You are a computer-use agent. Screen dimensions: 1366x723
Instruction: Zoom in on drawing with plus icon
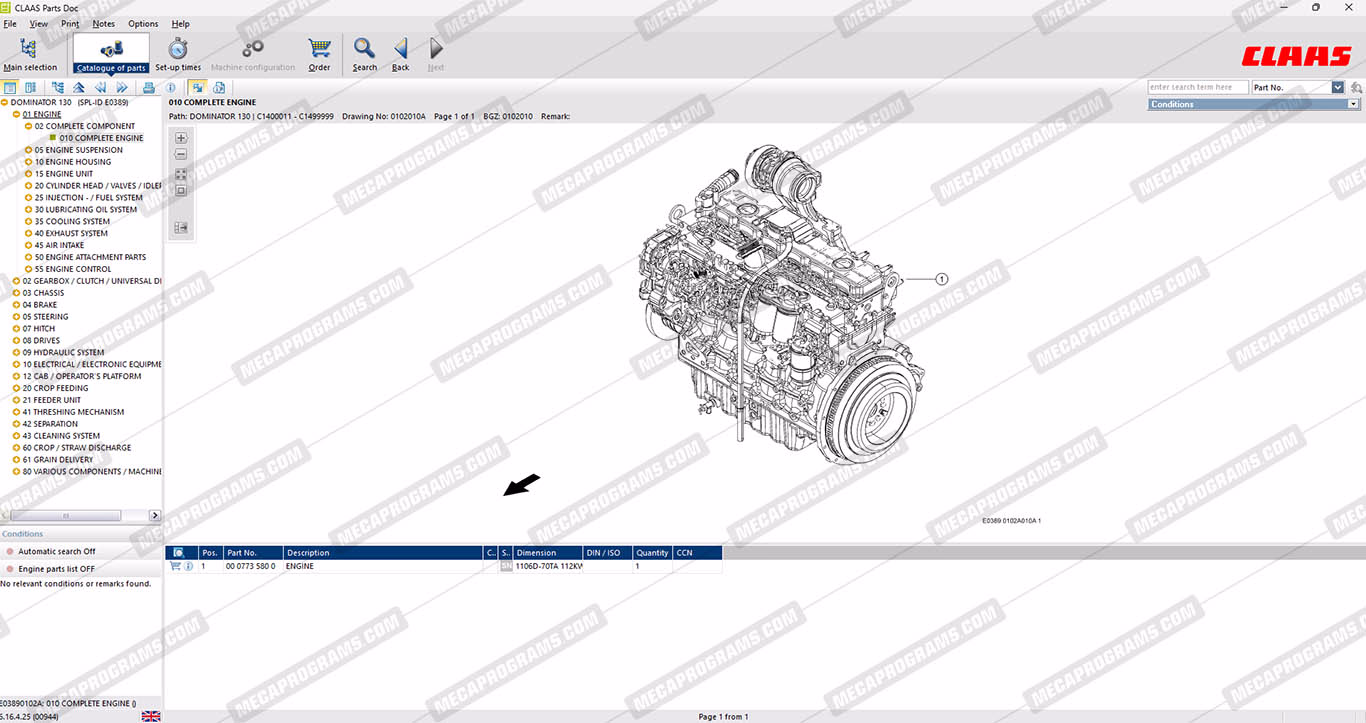coord(181,138)
